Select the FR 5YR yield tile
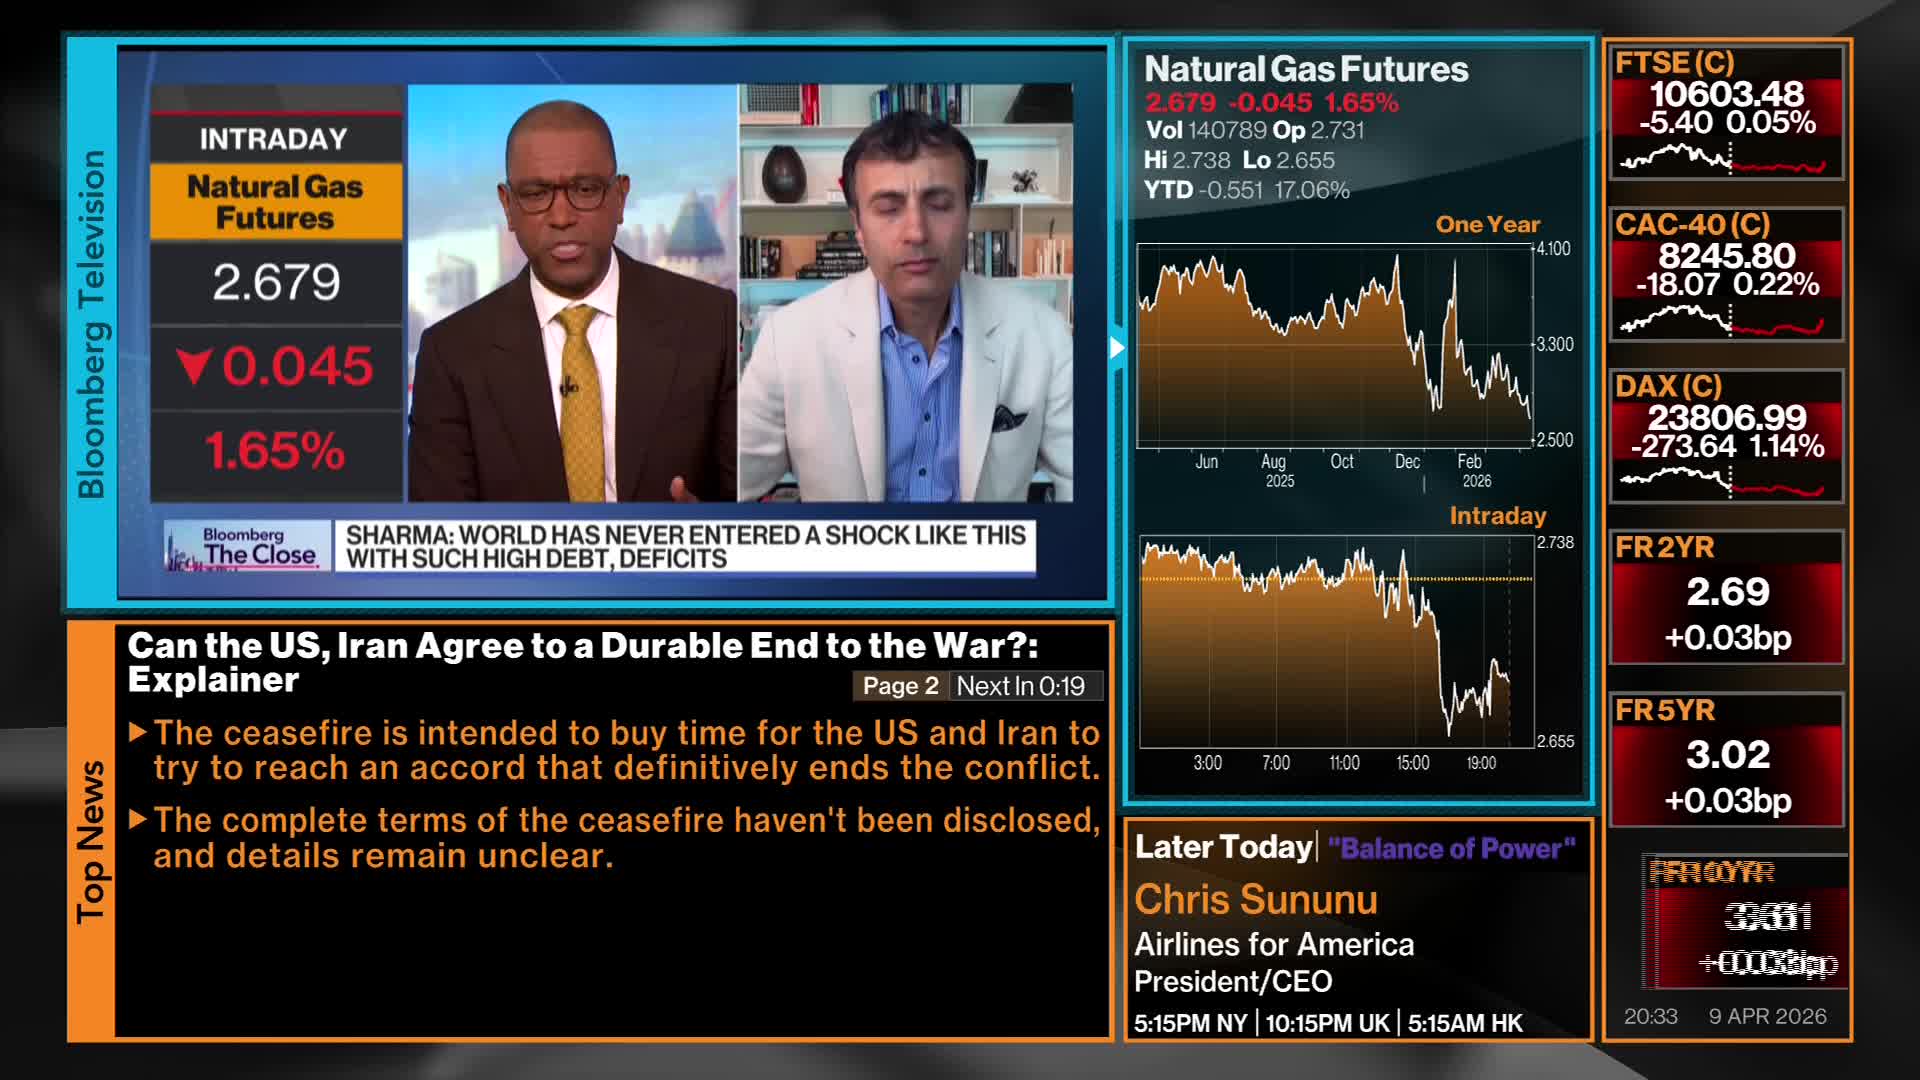Image resolution: width=1920 pixels, height=1080 pixels. pos(1726,760)
